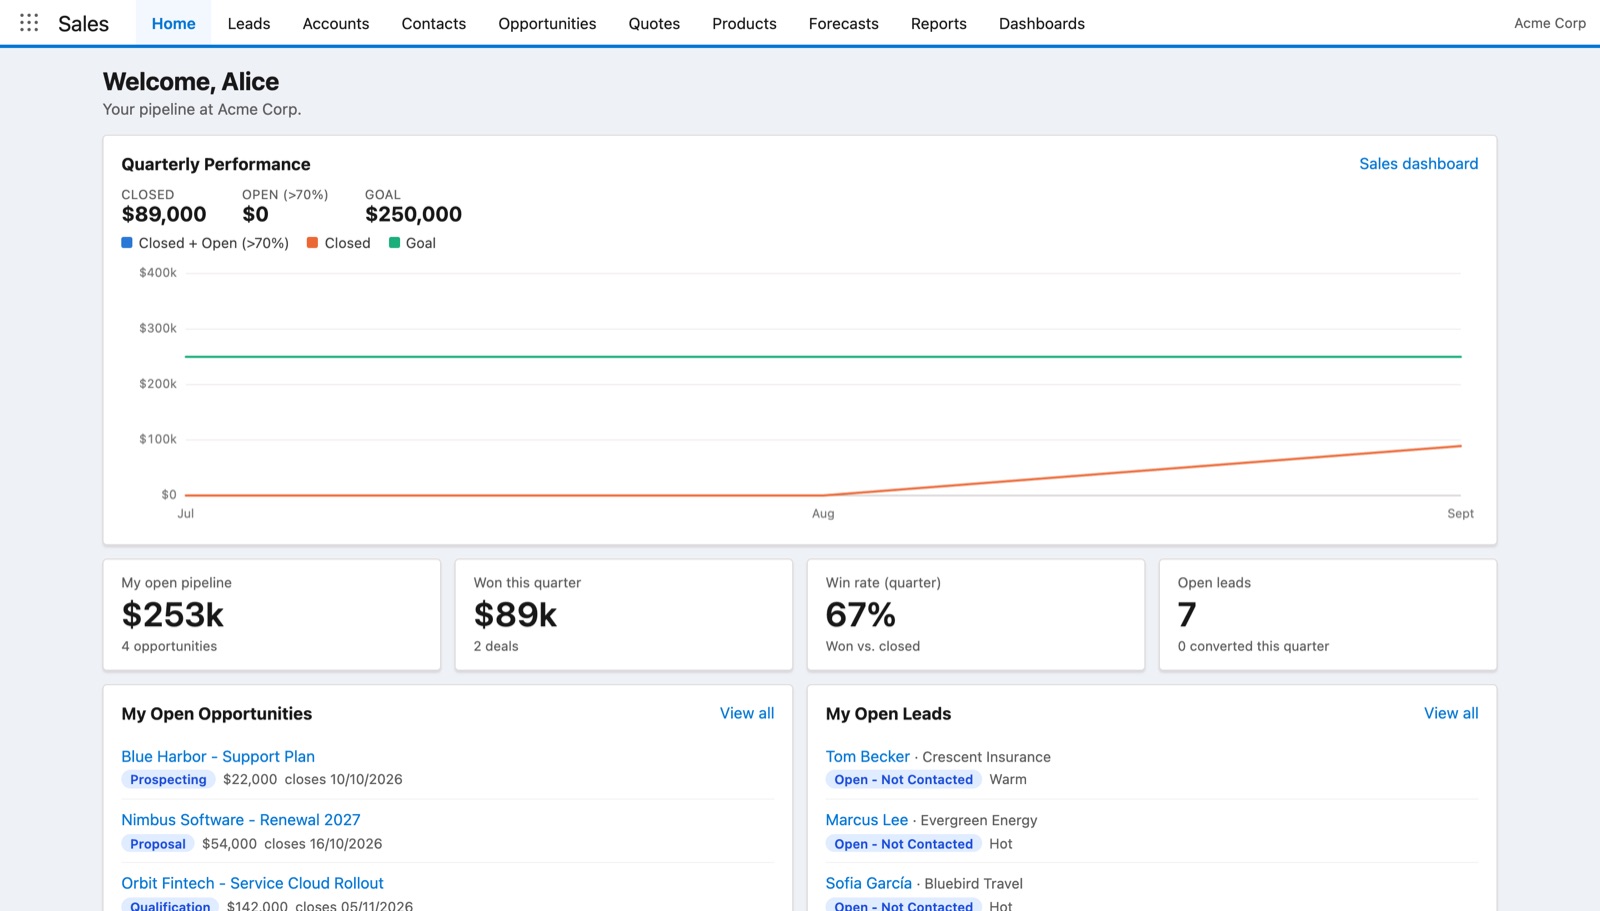Click the Acme Corp account label

[x=1549, y=23]
